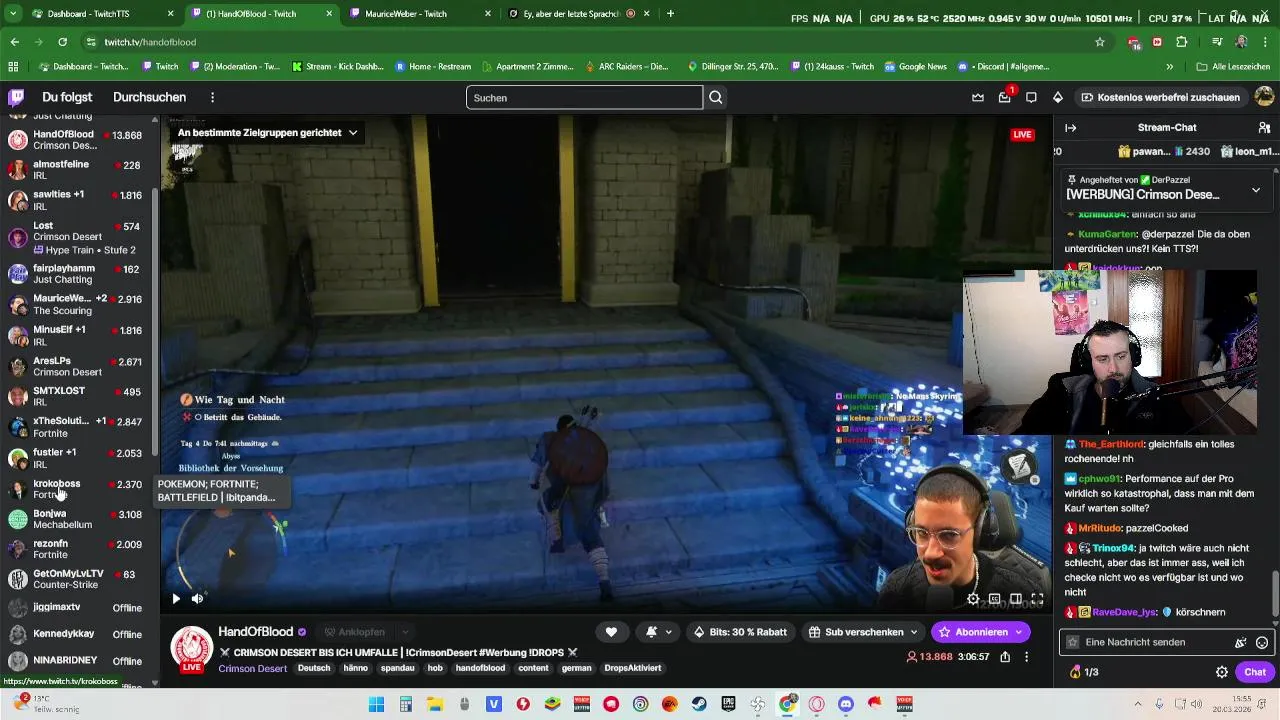Open the Steam taskbar icon

[699, 704]
